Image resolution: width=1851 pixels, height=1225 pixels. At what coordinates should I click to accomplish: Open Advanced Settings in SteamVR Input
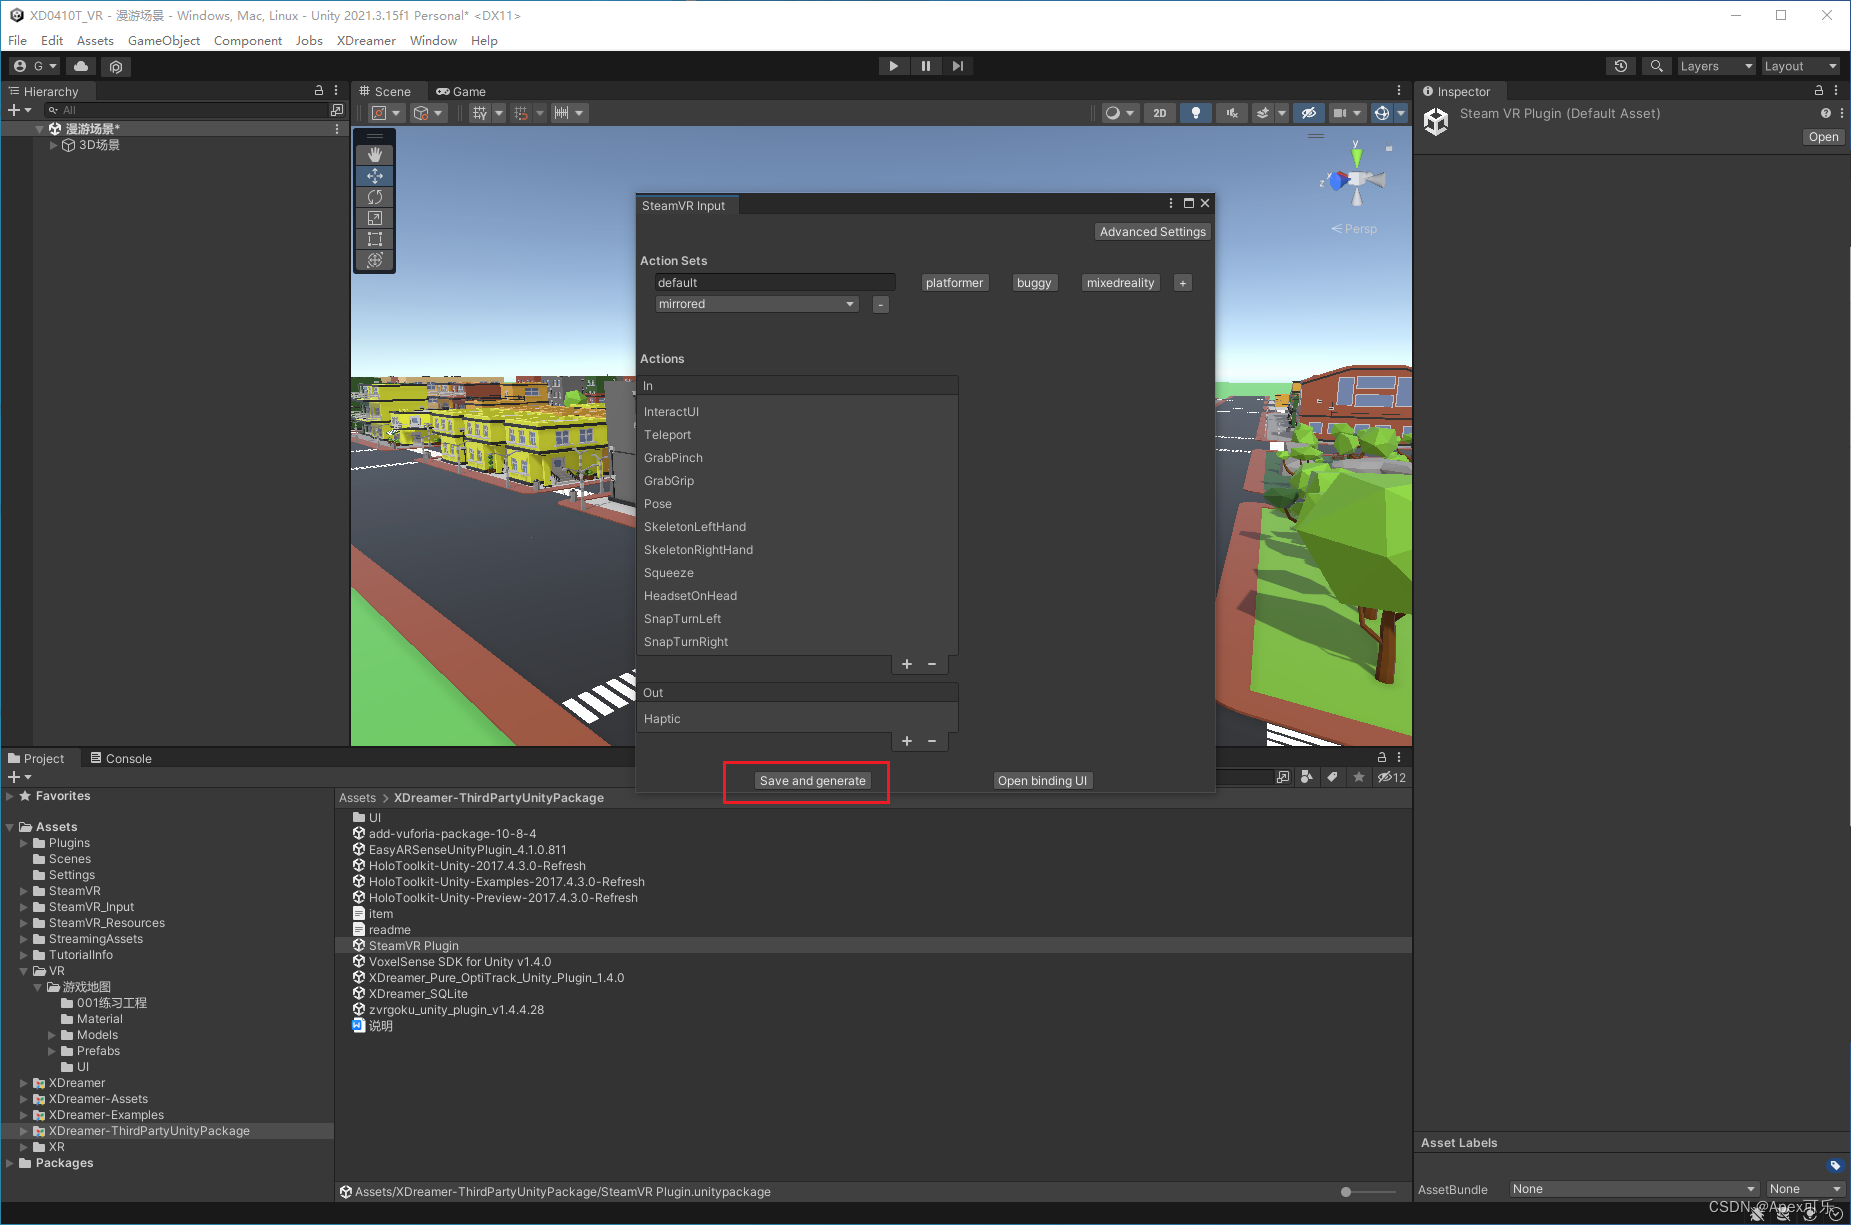tap(1153, 232)
